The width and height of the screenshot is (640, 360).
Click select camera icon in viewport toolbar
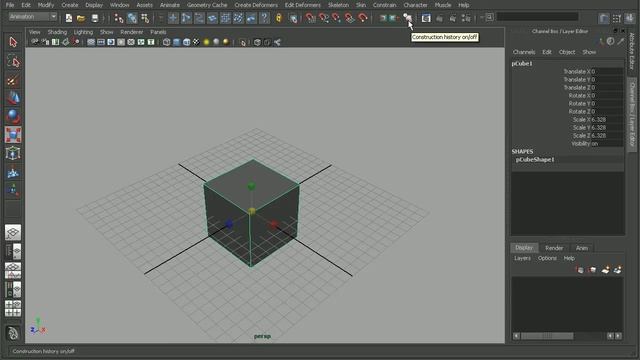(35, 42)
